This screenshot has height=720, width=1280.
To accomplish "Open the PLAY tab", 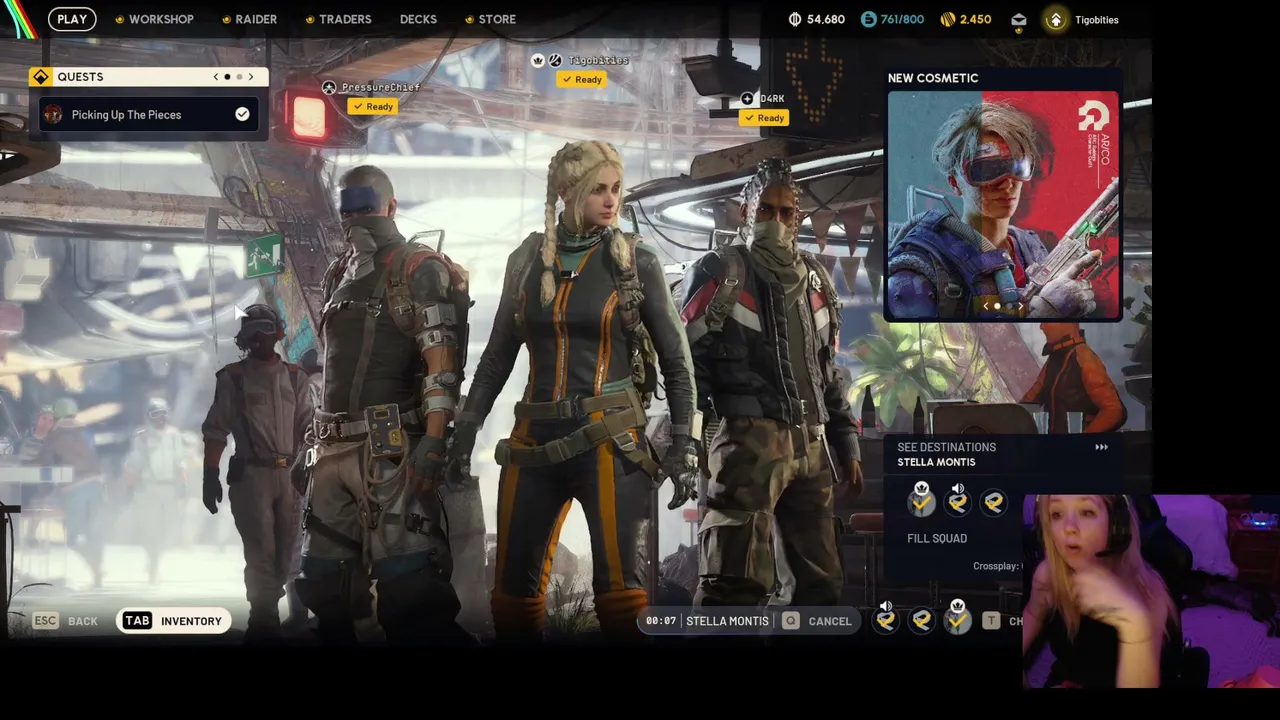I will [x=72, y=19].
